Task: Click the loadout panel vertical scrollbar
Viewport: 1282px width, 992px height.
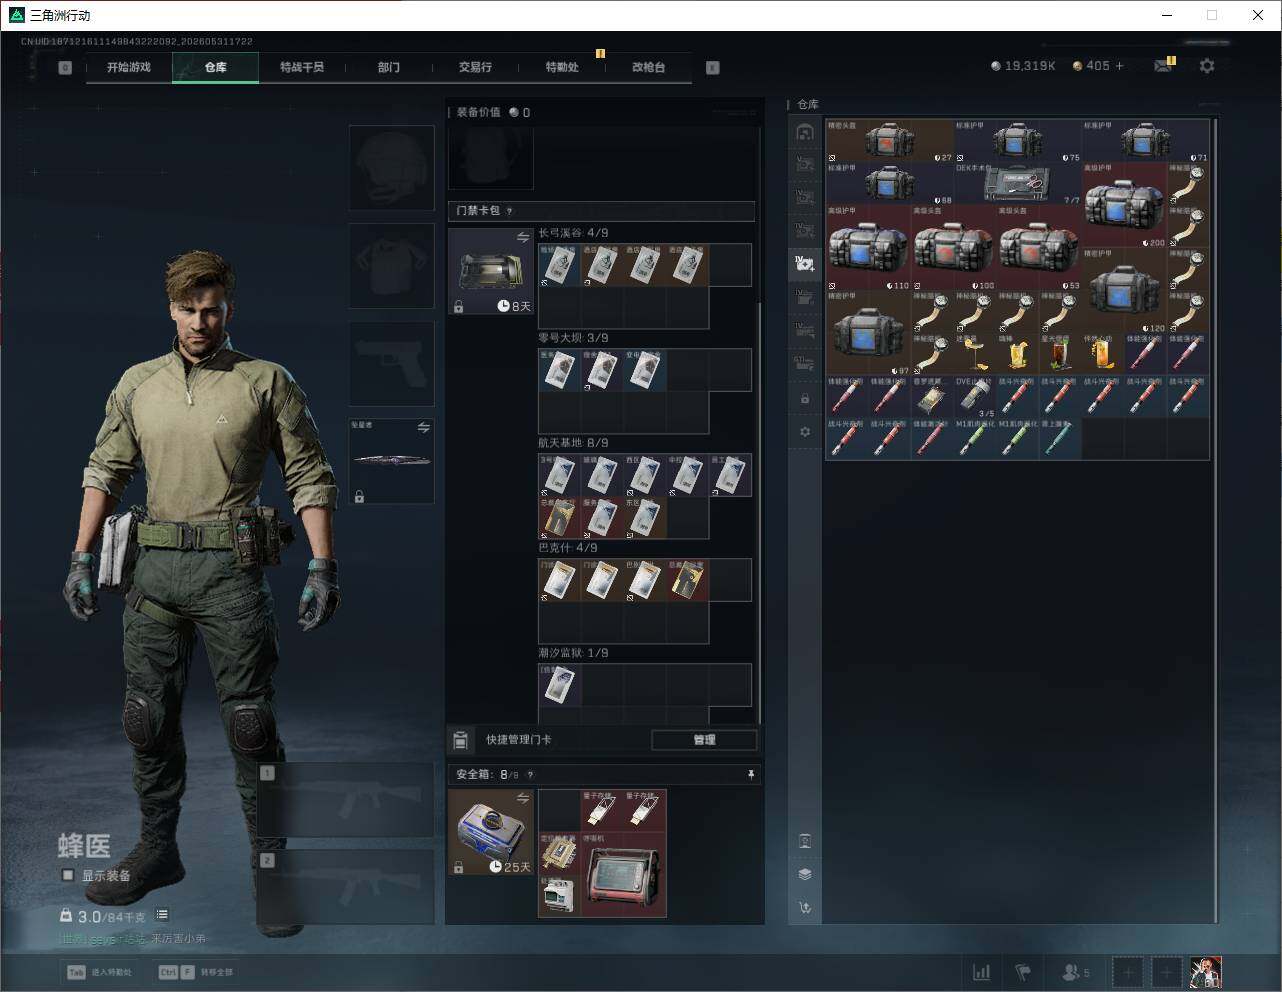Action: click(760, 512)
